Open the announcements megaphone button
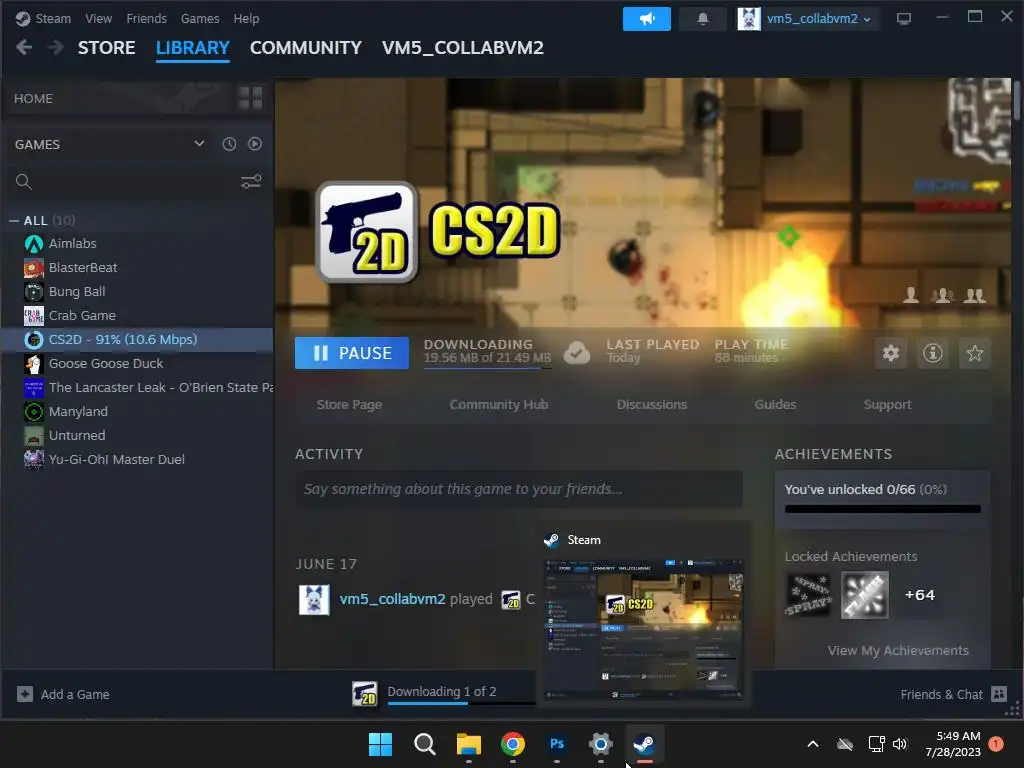The height and width of the screenshot is (768, 1024). coord(647,19)
